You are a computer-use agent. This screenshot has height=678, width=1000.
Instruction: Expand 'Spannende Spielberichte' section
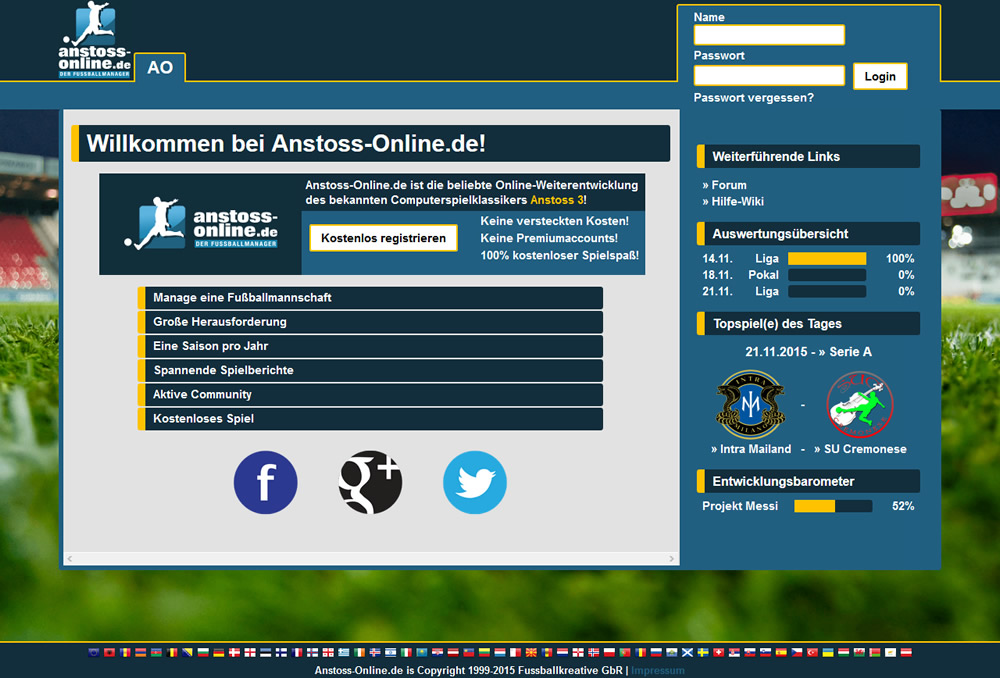pyautogui.click(x=371, y=371)
